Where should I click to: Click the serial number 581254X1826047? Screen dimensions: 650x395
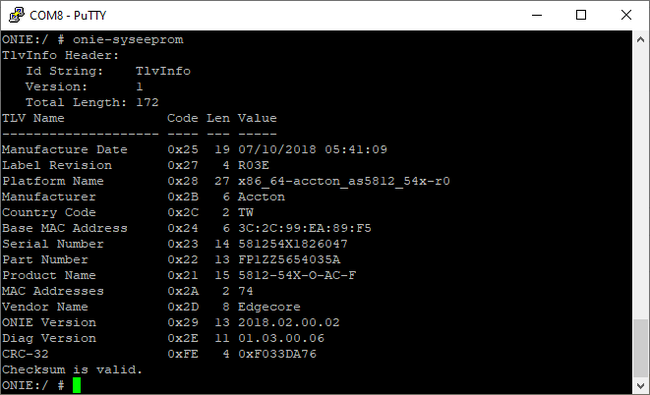pyautogui.click(x=293, y=244)
